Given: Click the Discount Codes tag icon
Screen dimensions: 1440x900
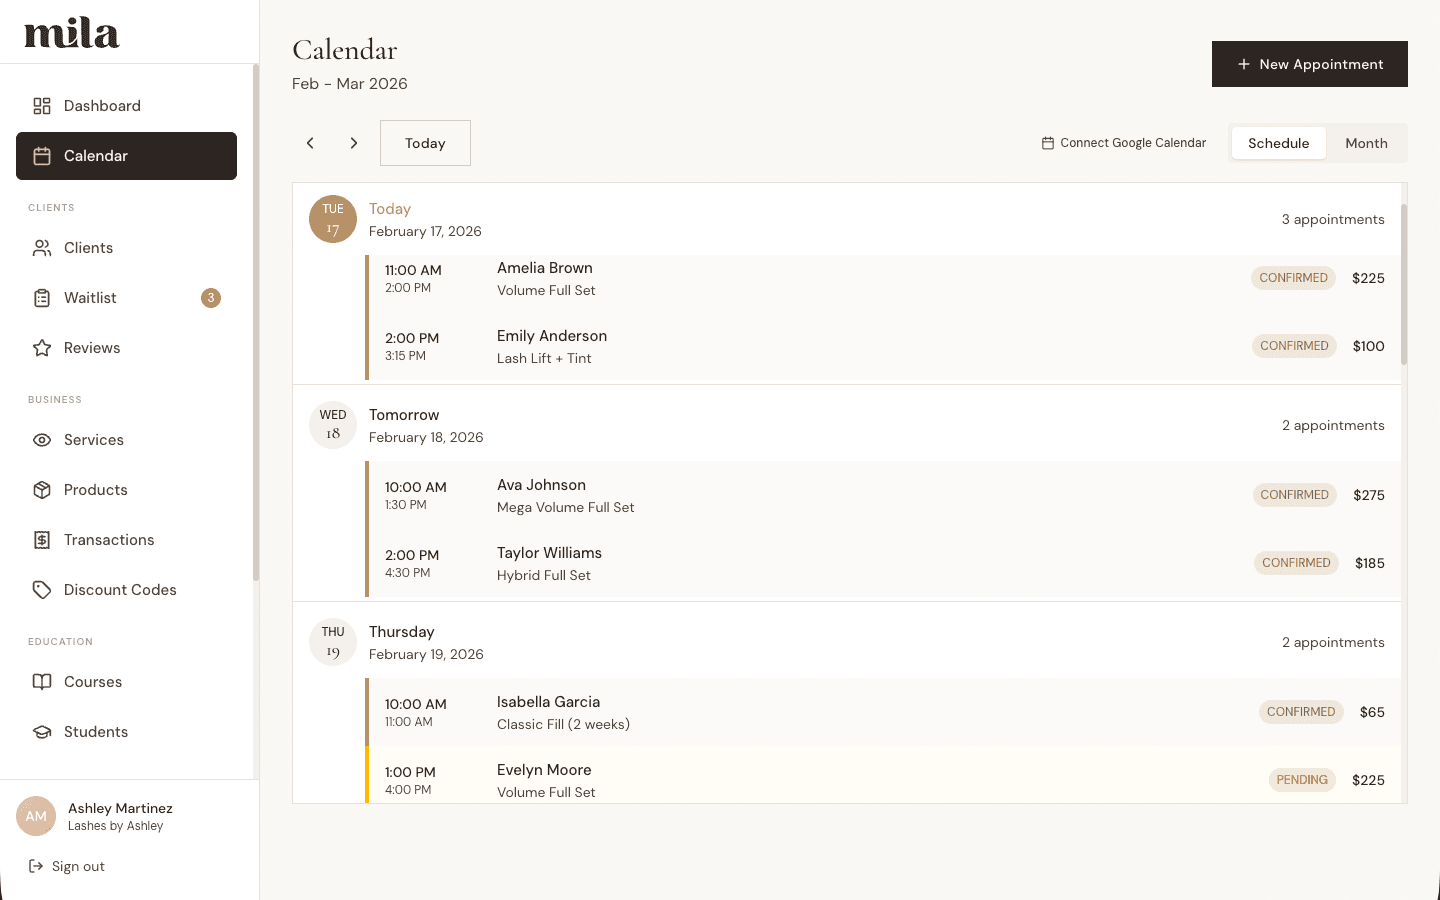Looking at the screenshot, I should (42, 590).
